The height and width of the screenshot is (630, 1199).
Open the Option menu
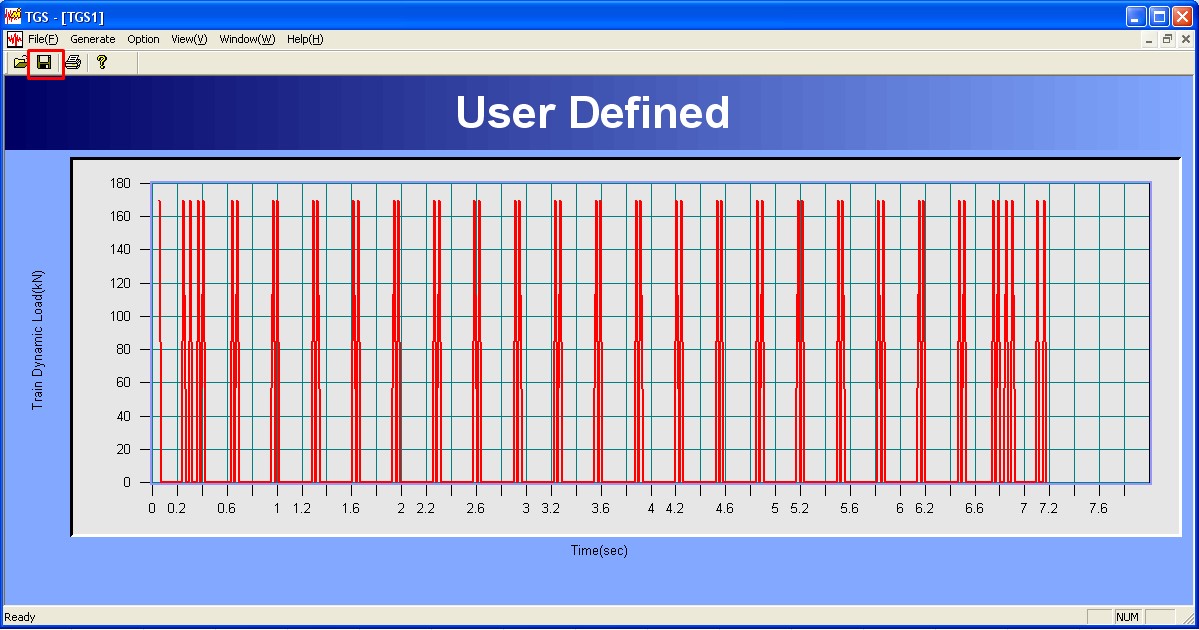coord(143,39)
